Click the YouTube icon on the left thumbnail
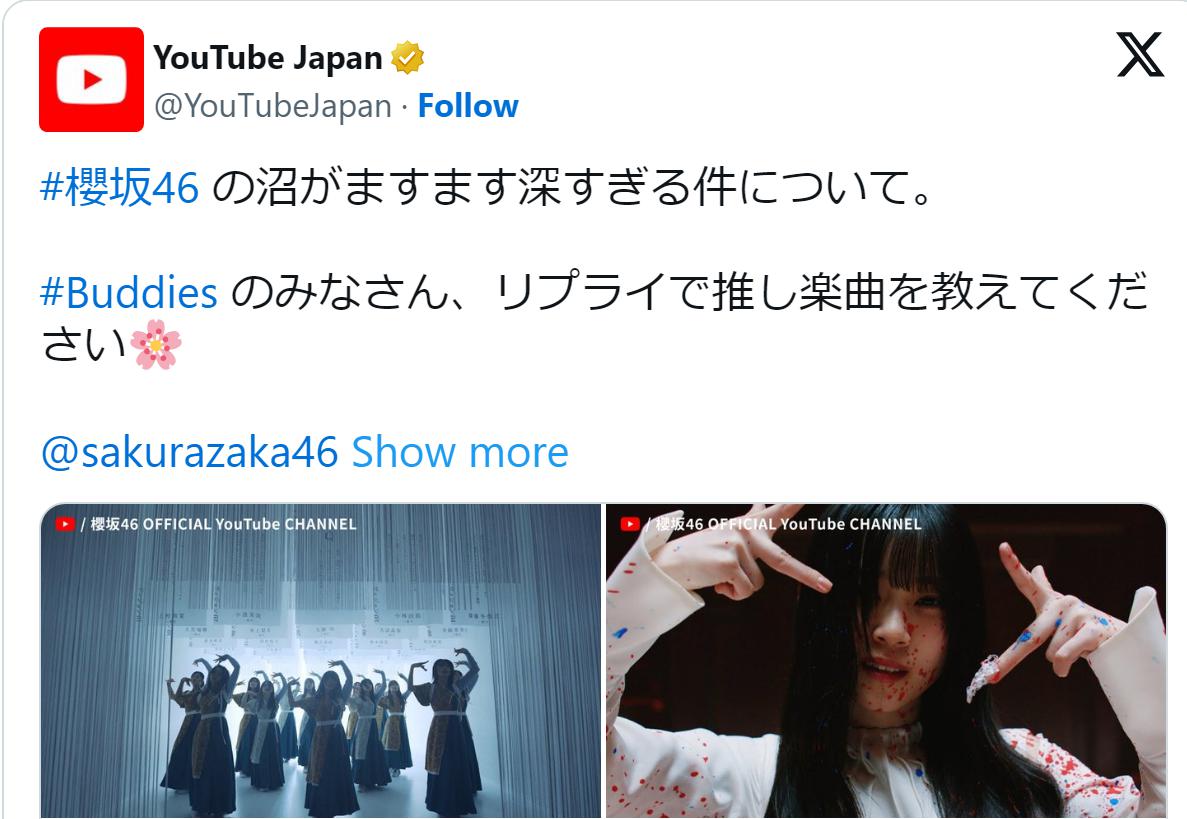1187x819 pixels. tap(65, 524)
